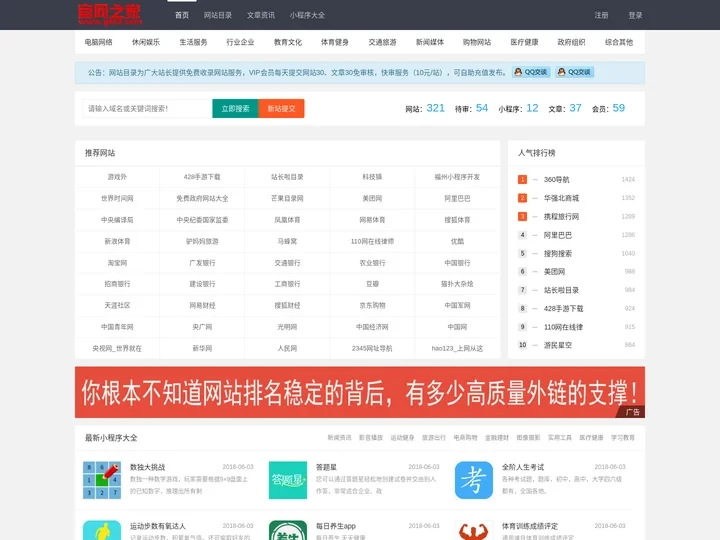Filter mini programs by 电商购物

point(465,438)
